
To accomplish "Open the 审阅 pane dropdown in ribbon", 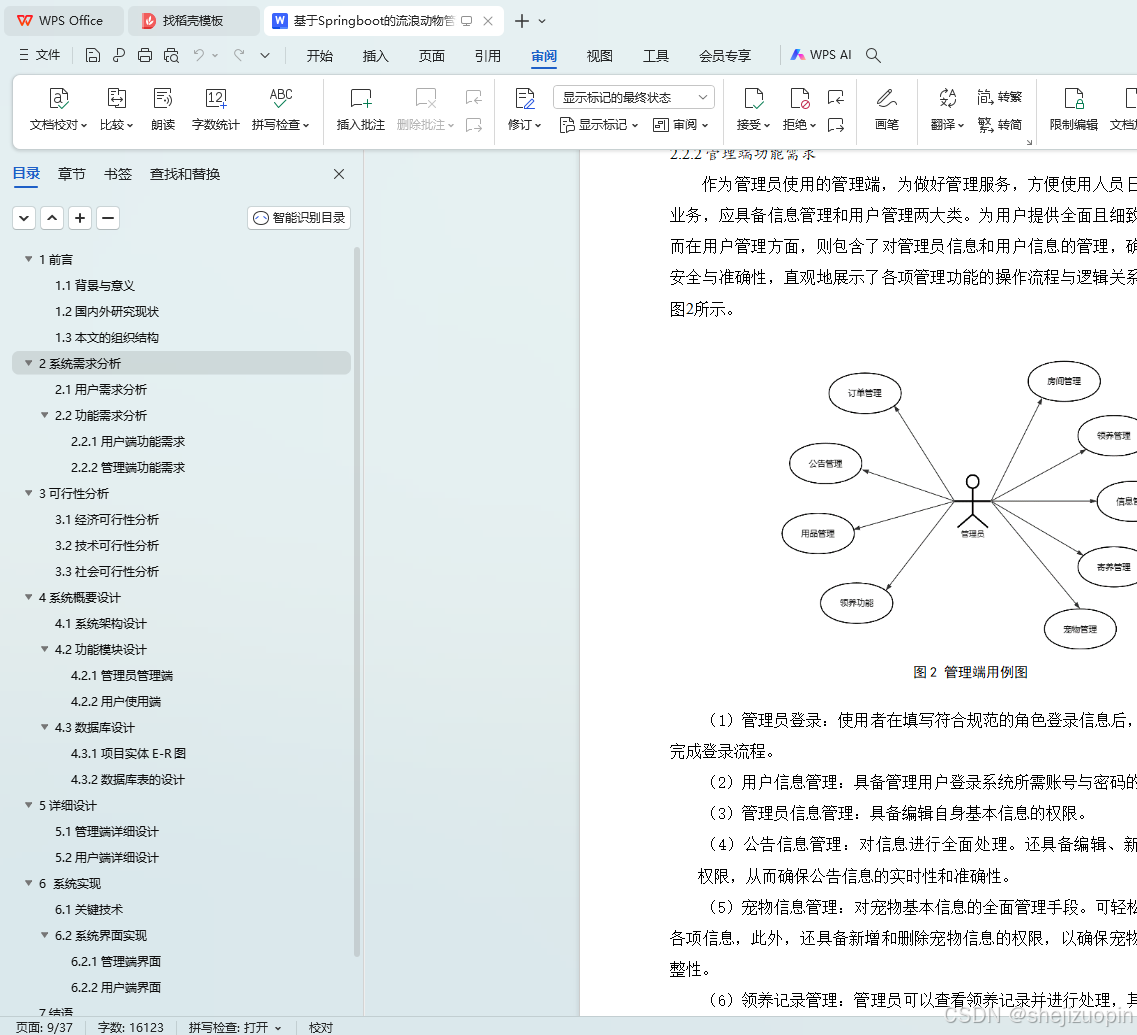I will [x=680, y=125].
